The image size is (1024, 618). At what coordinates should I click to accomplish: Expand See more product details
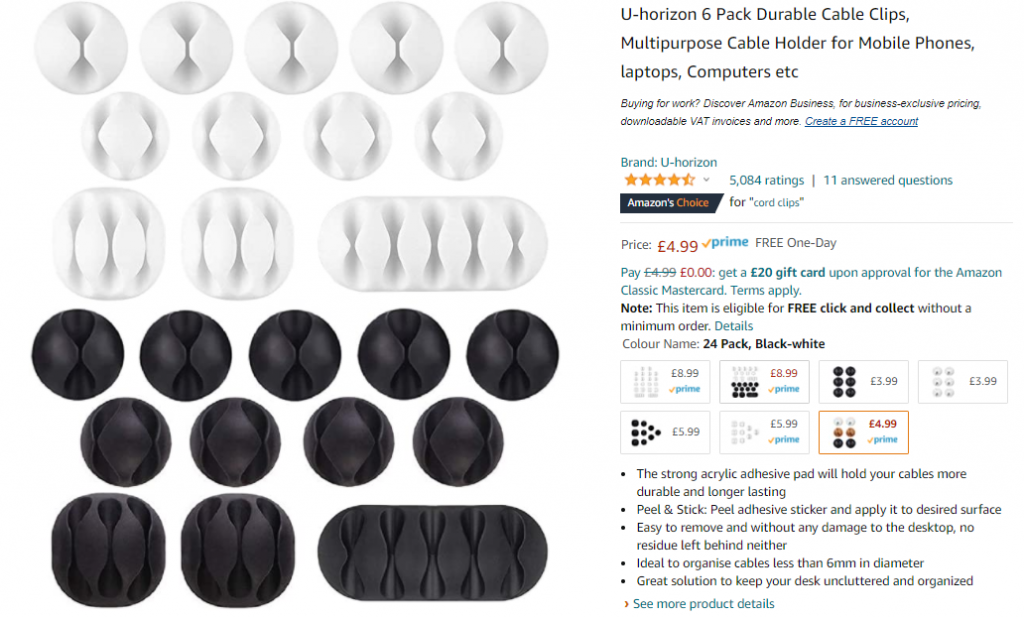[699, 604]
